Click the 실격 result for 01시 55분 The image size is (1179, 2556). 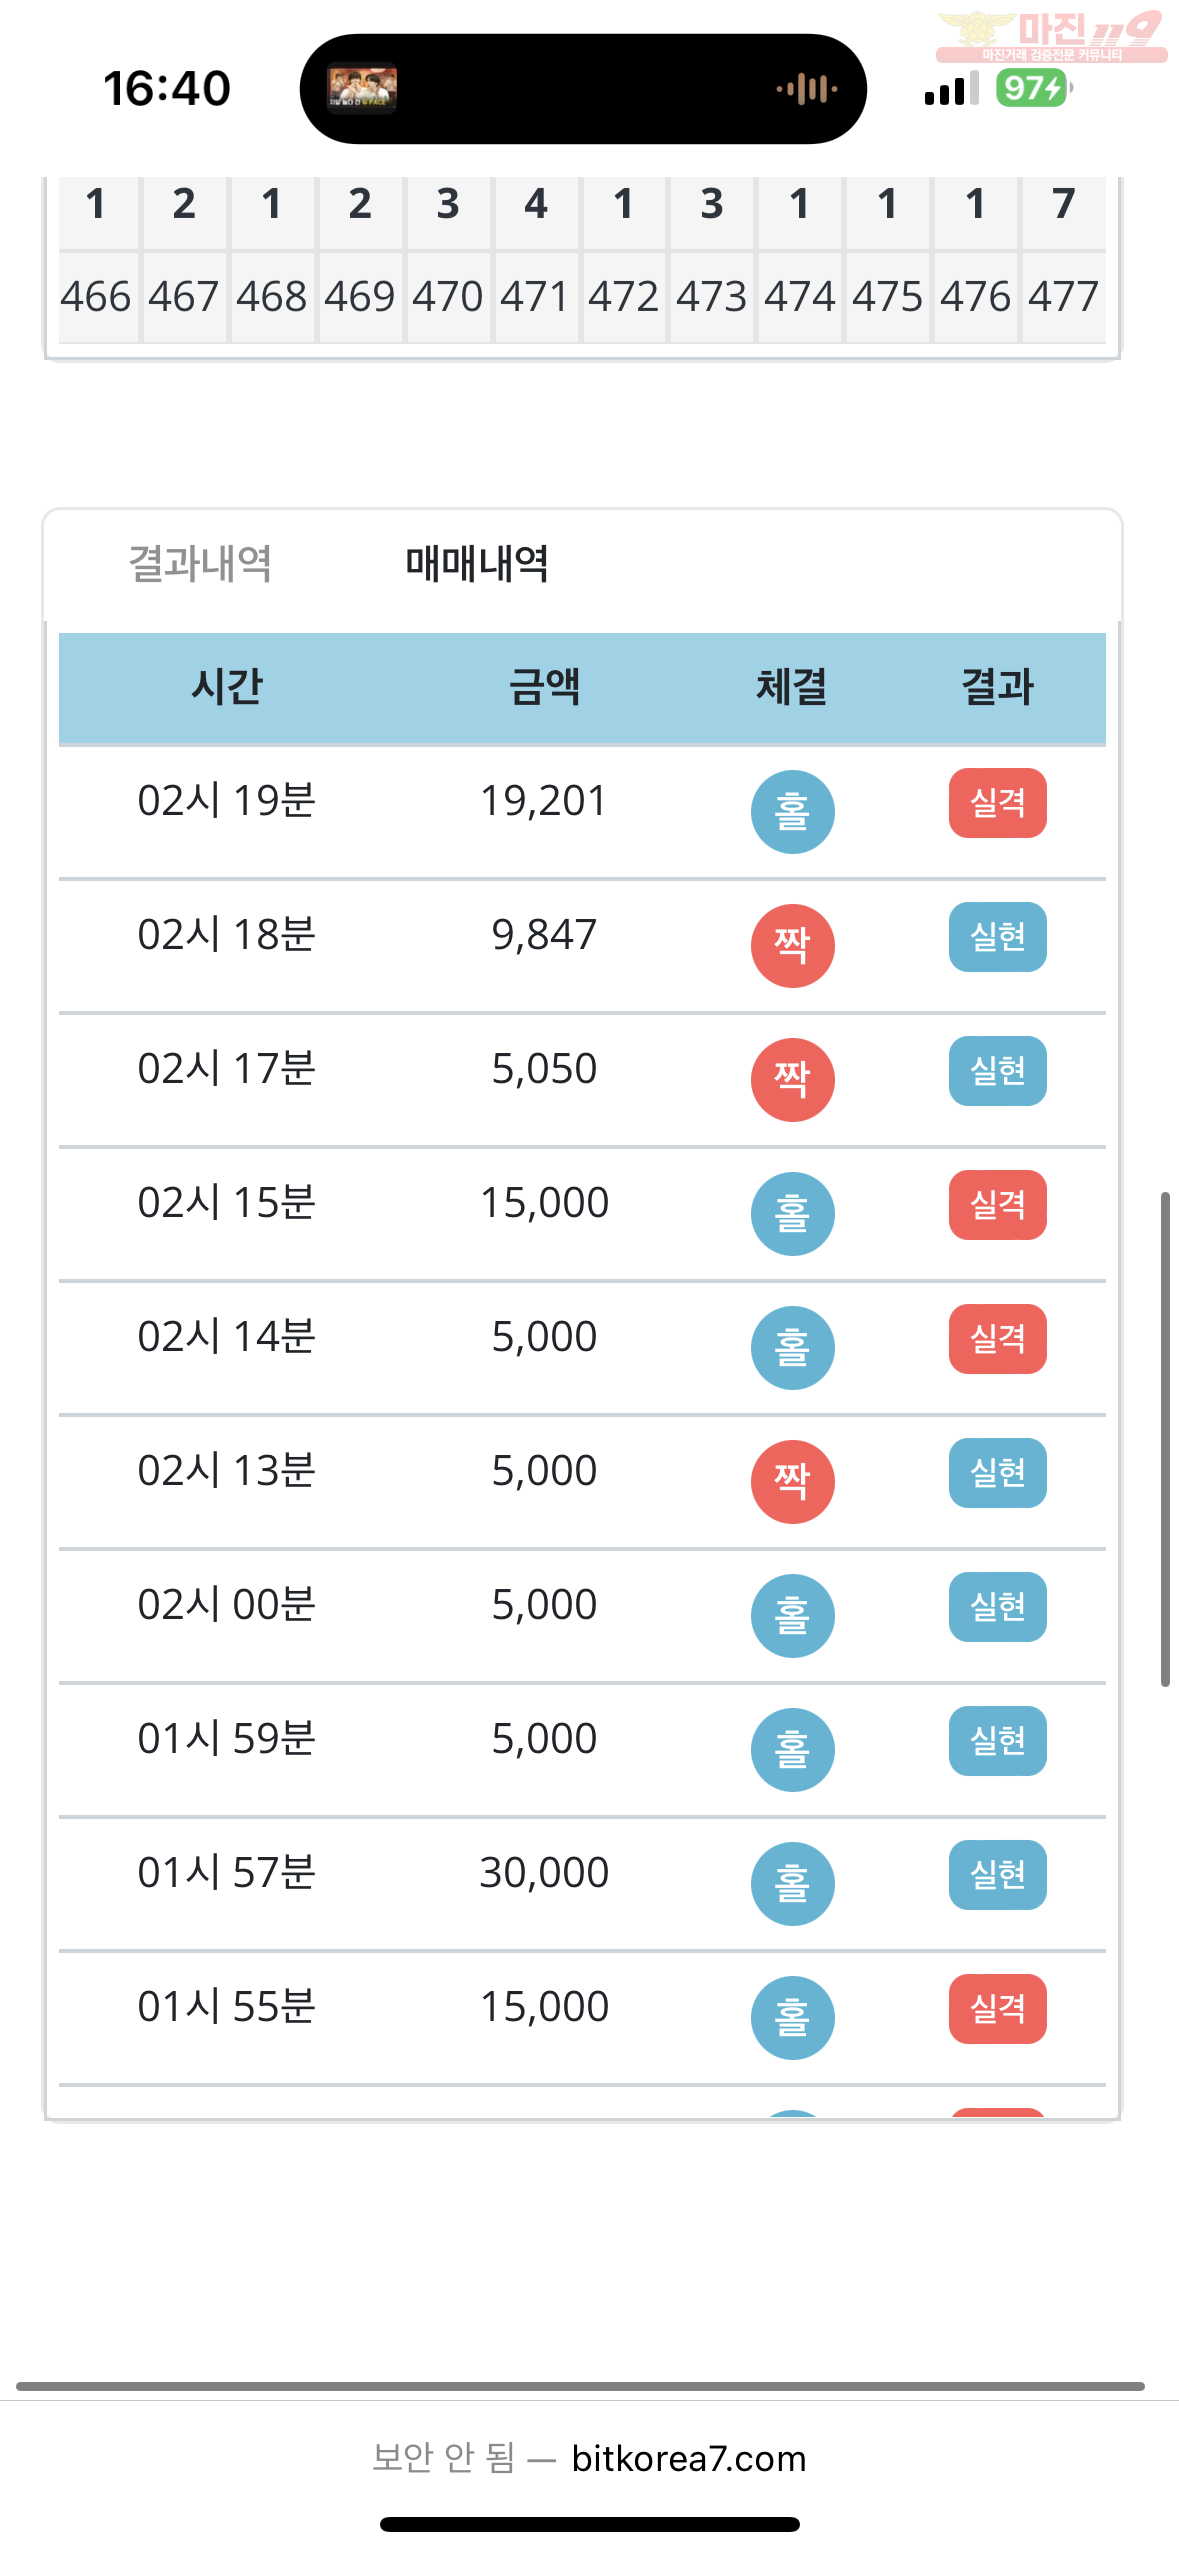[x=997, y=2008]
